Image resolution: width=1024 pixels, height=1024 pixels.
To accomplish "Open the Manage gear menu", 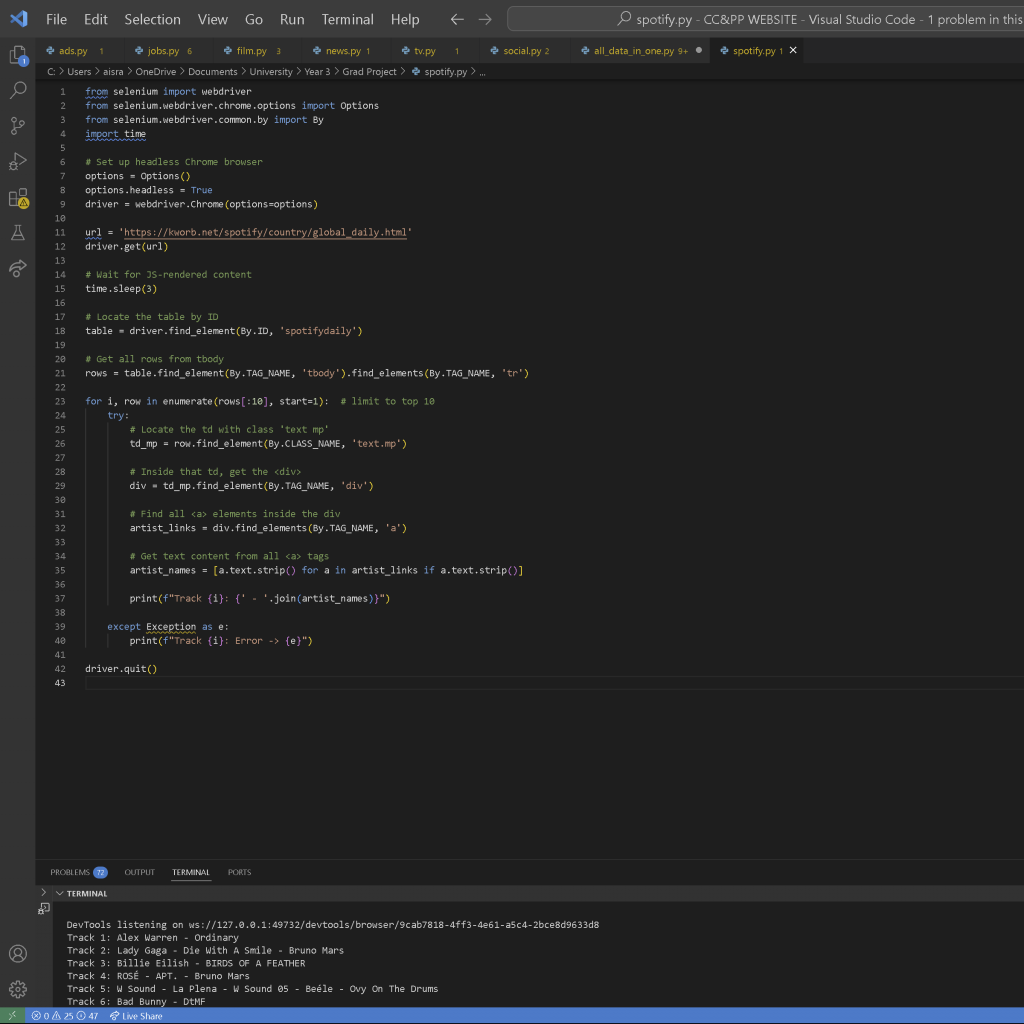I will point(18,989).
